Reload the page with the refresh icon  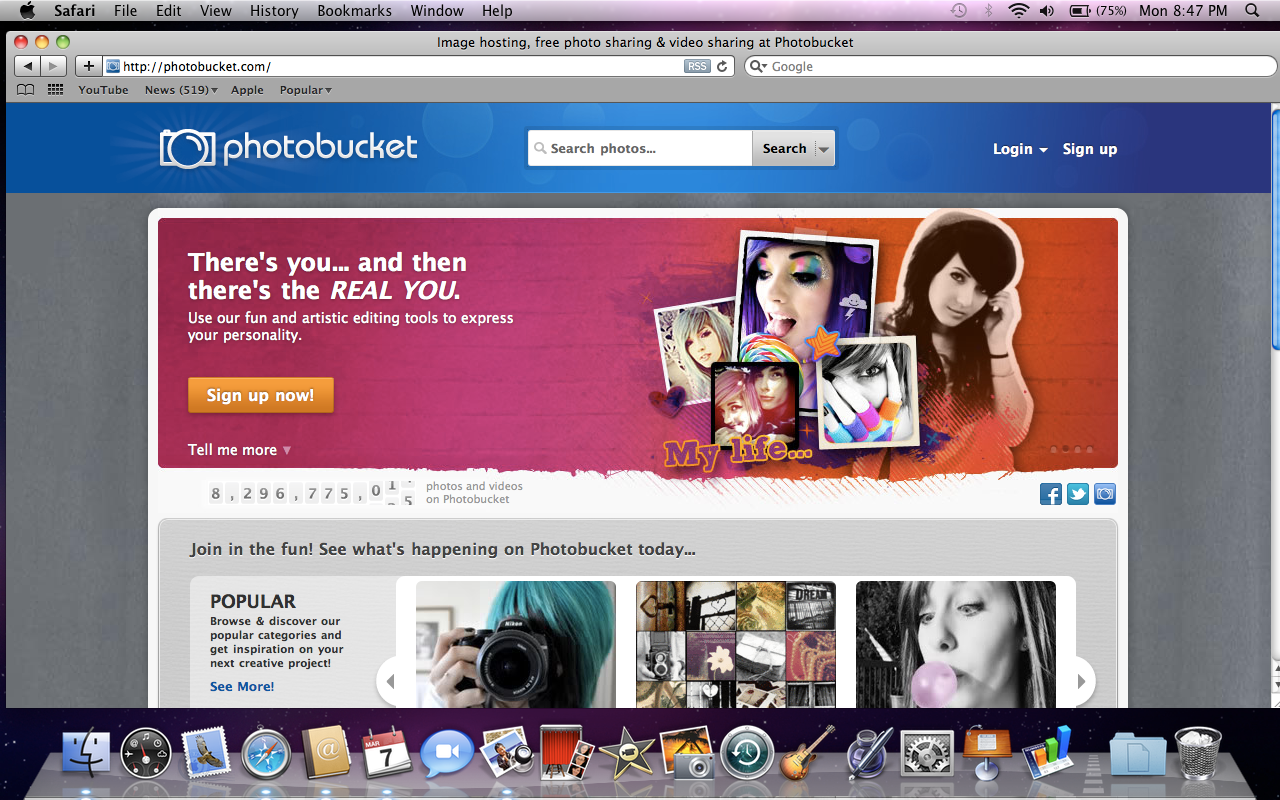722,66
